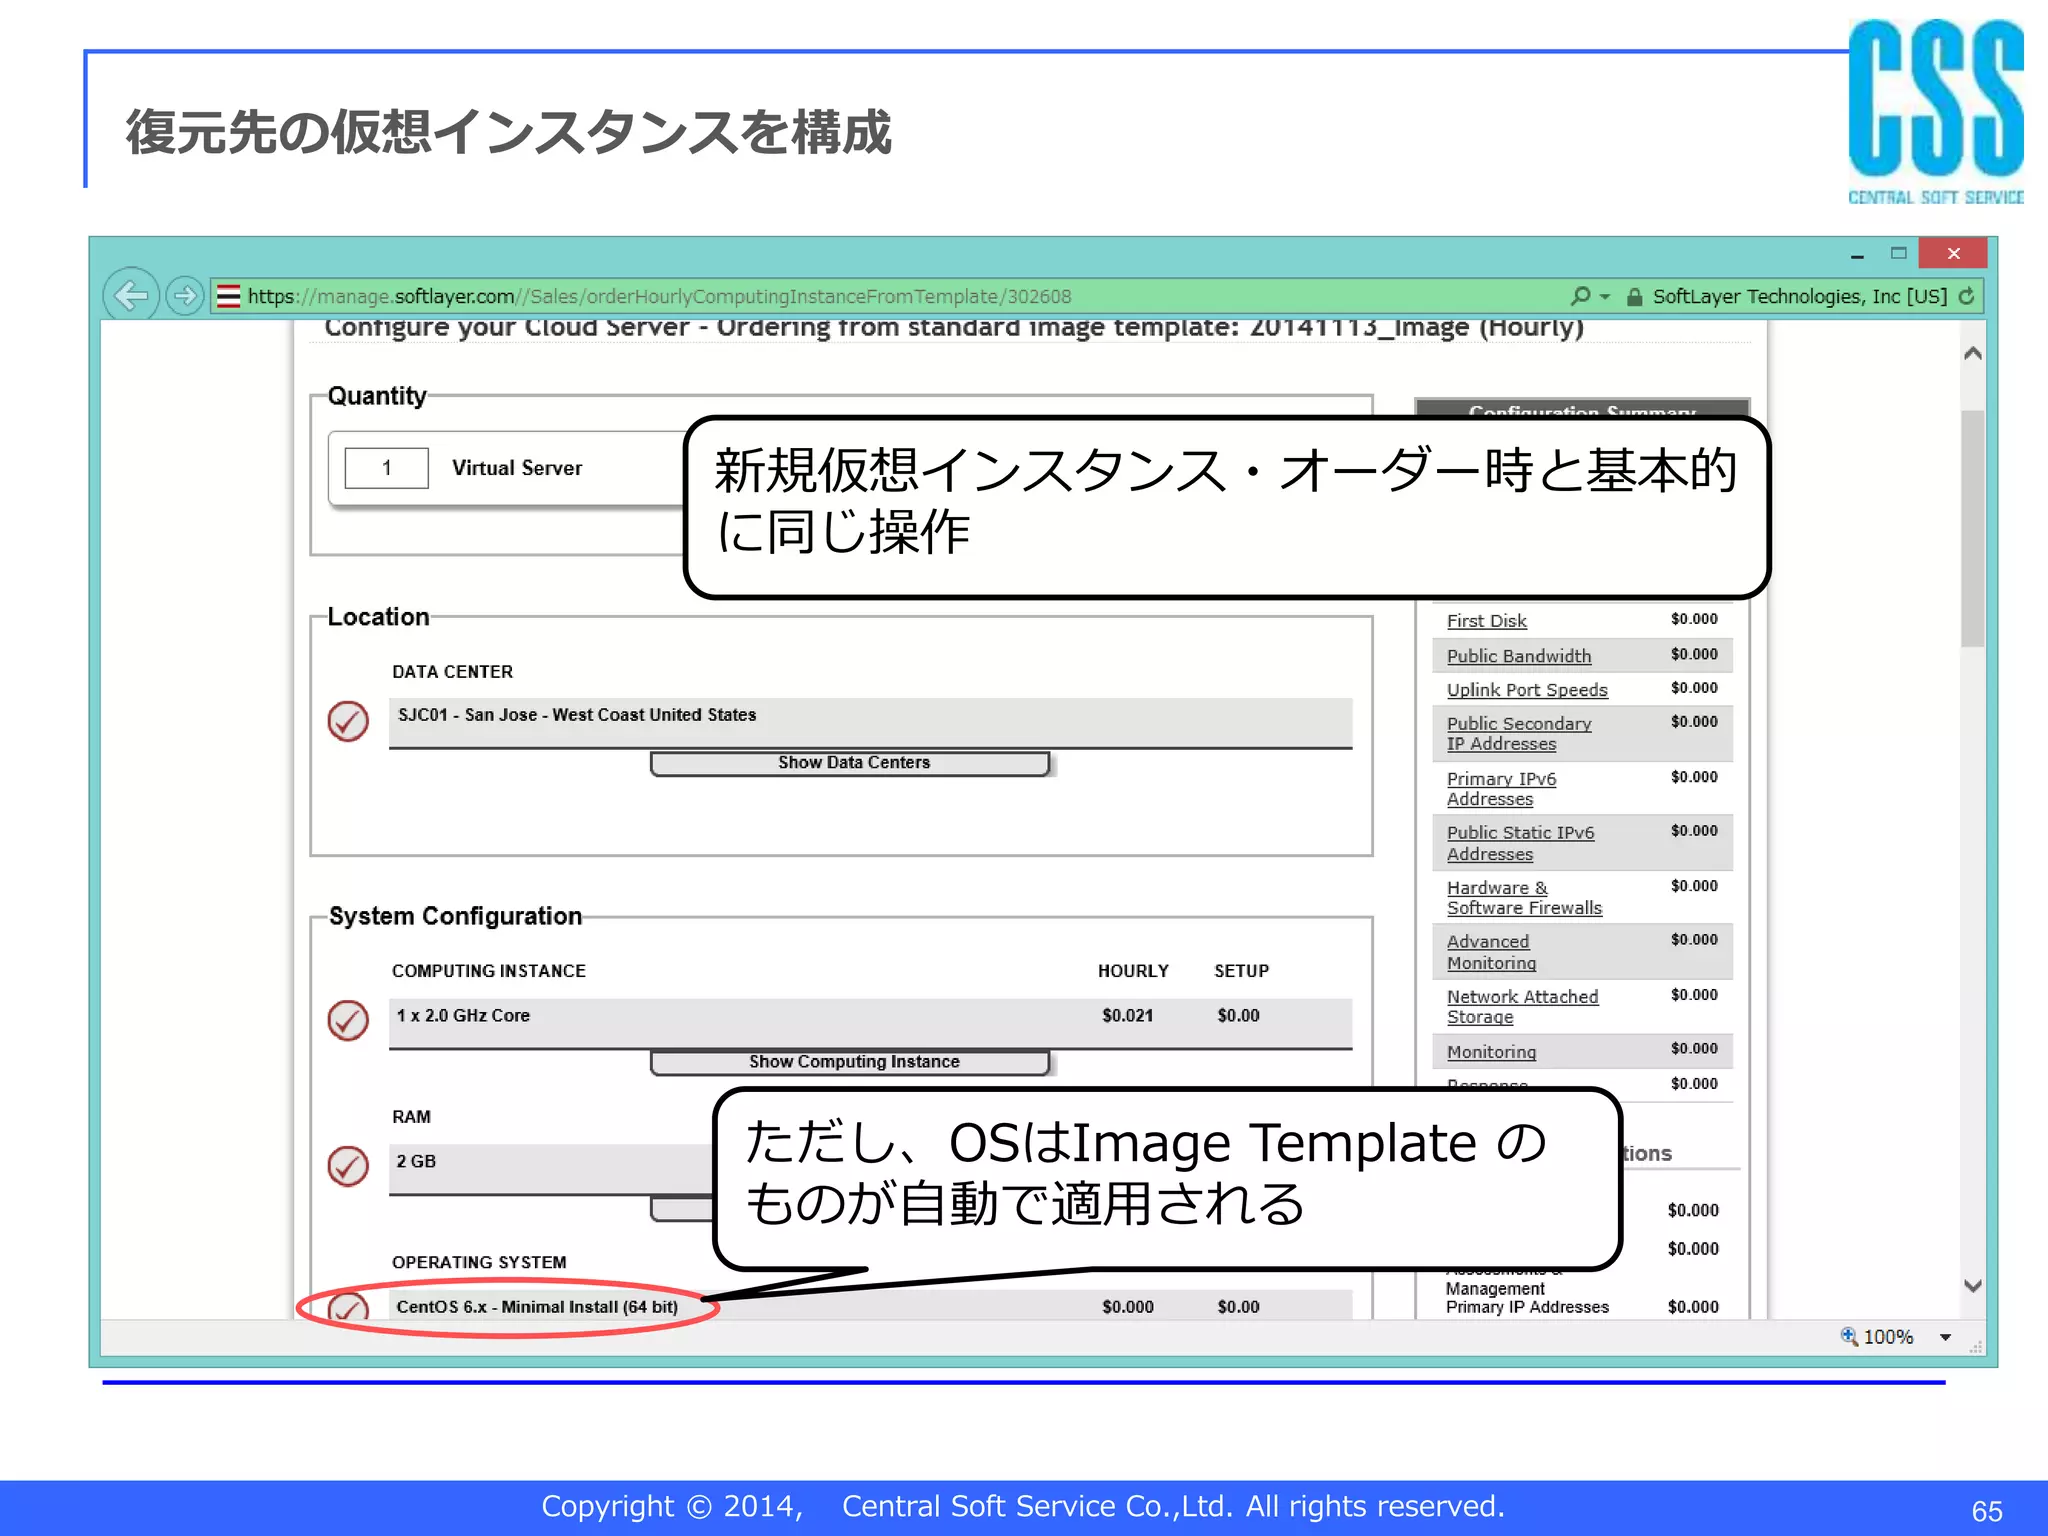The image size is (2048, 1536).
Task: Open the Advanced Monitoring link
Action: [x=1491, y=952]
